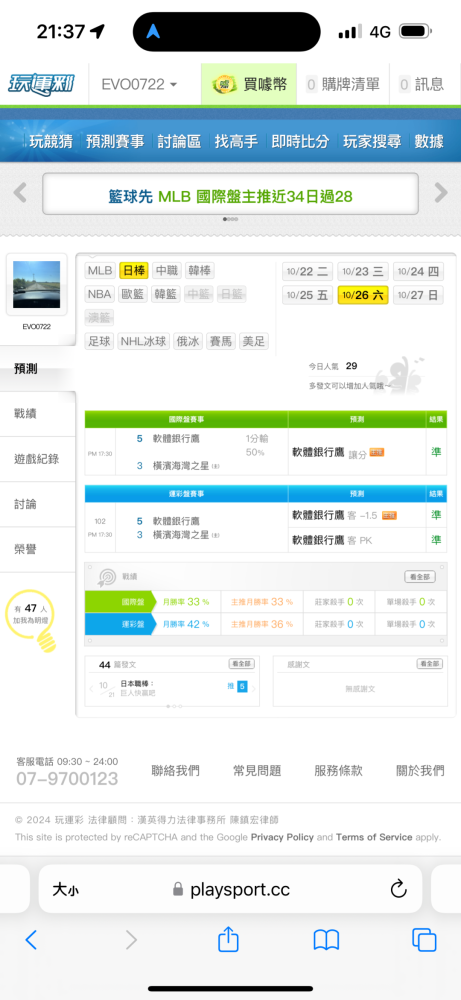Viewport: 461px width, 1000px height.
Task: Click the 國際盤 record label
Action: click(121, 602)
